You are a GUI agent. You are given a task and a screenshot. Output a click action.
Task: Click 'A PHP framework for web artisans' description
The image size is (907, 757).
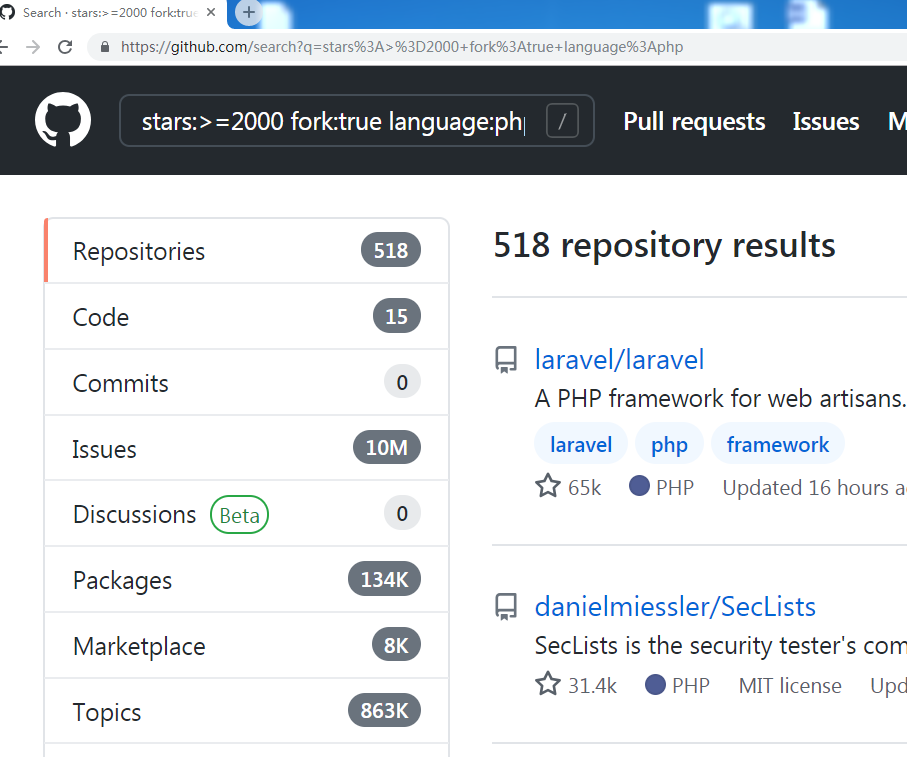click(720, 398)
